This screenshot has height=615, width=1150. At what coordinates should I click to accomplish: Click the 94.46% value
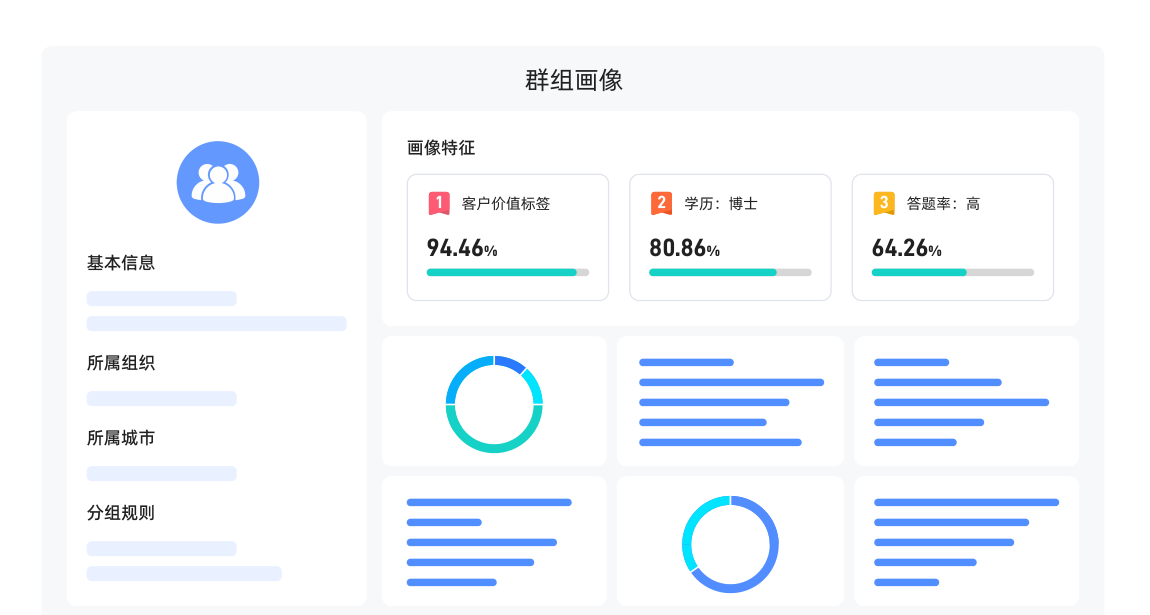462,248
